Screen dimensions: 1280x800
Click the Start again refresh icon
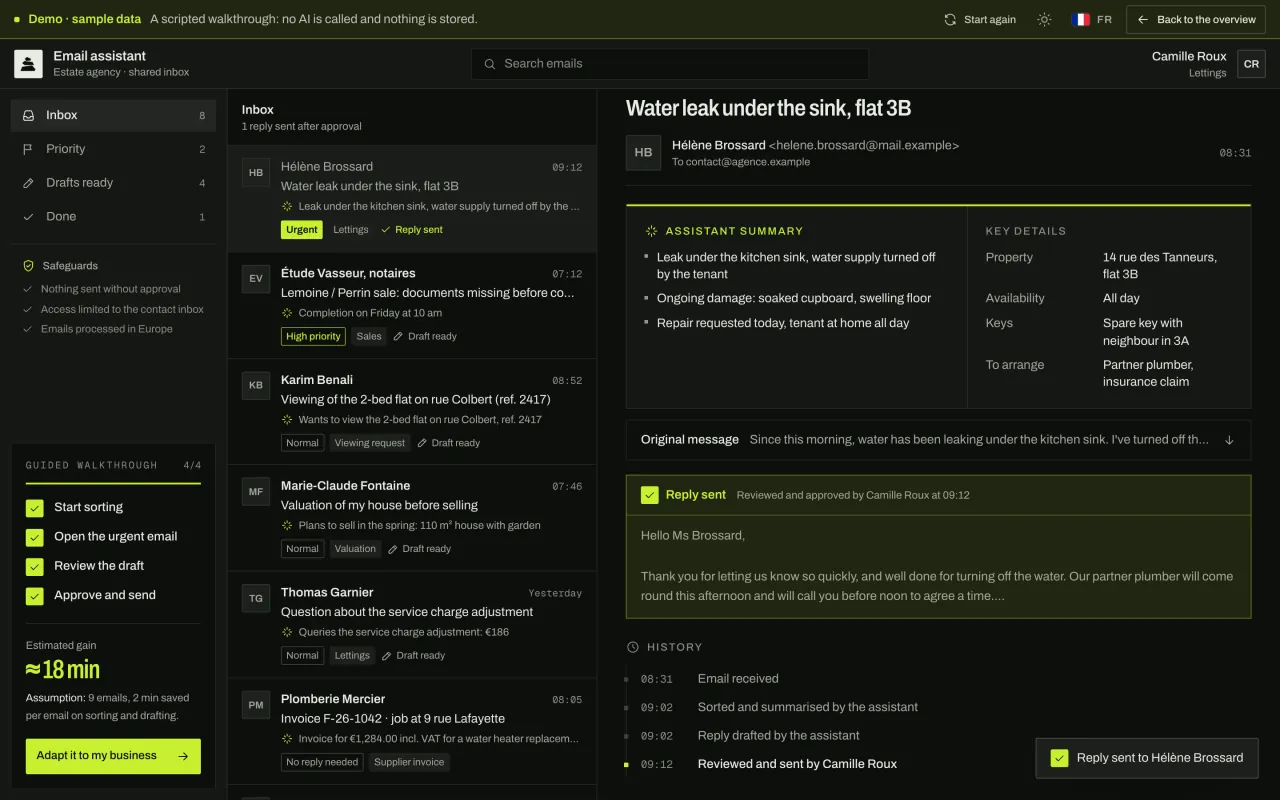tap(950, 19)
